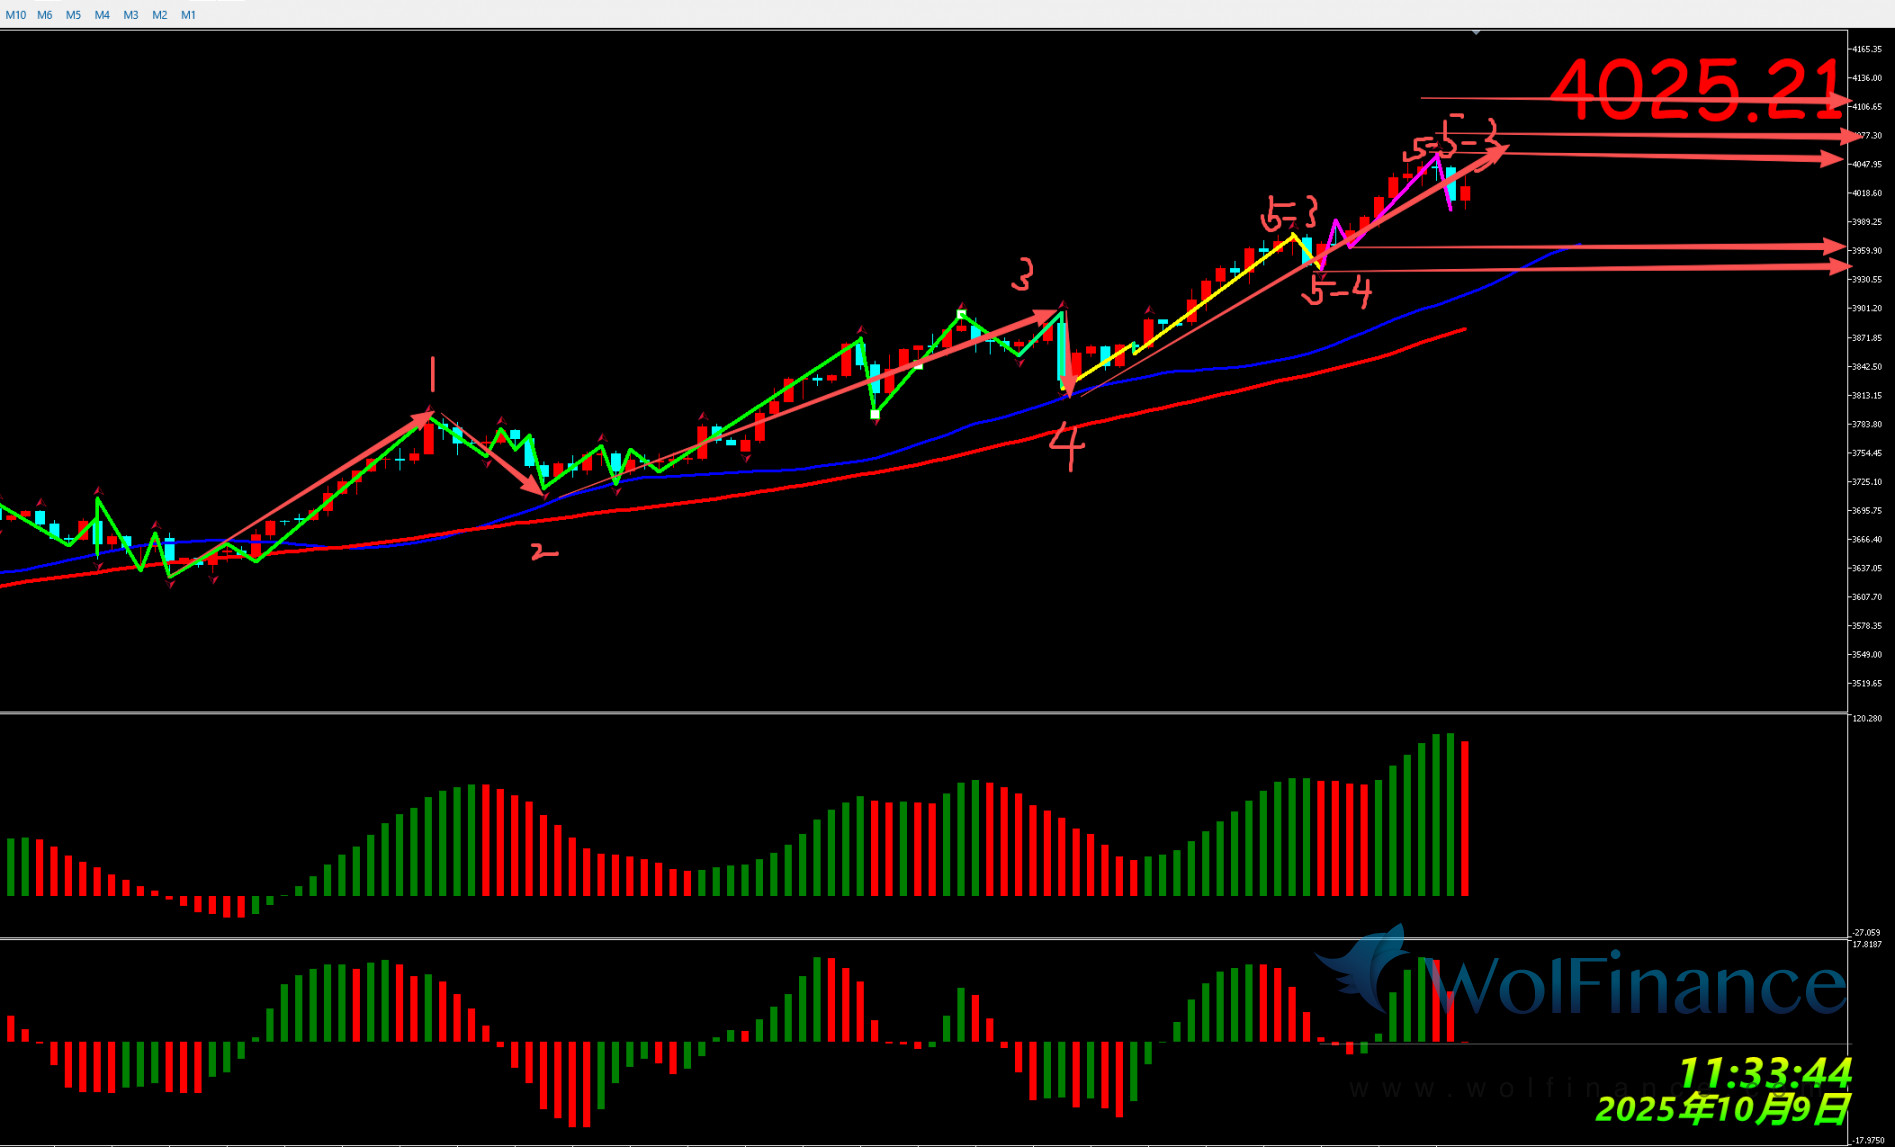This screenshot has height=1147, width=1895.
Task: Click the 11:33:44 clock display
Action: pyautogui.click(x=1765, y=1073)
